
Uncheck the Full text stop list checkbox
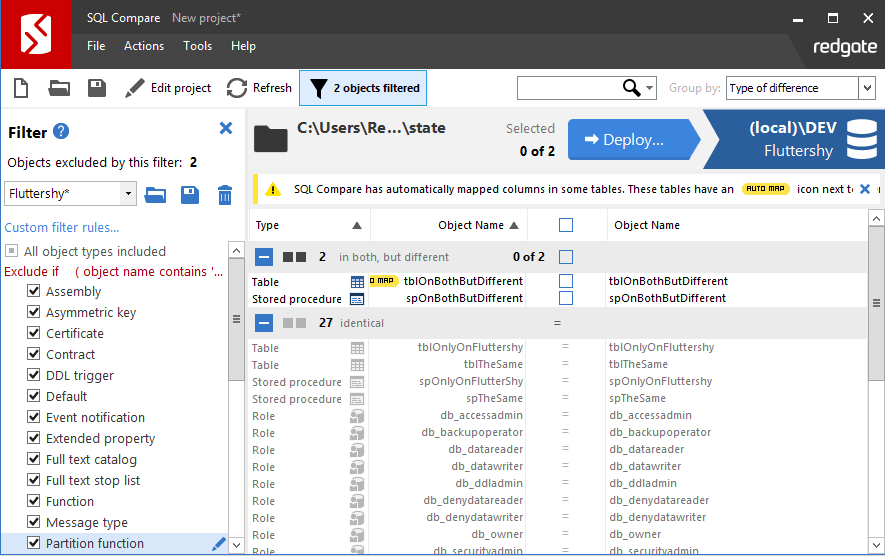click(34, 480)
